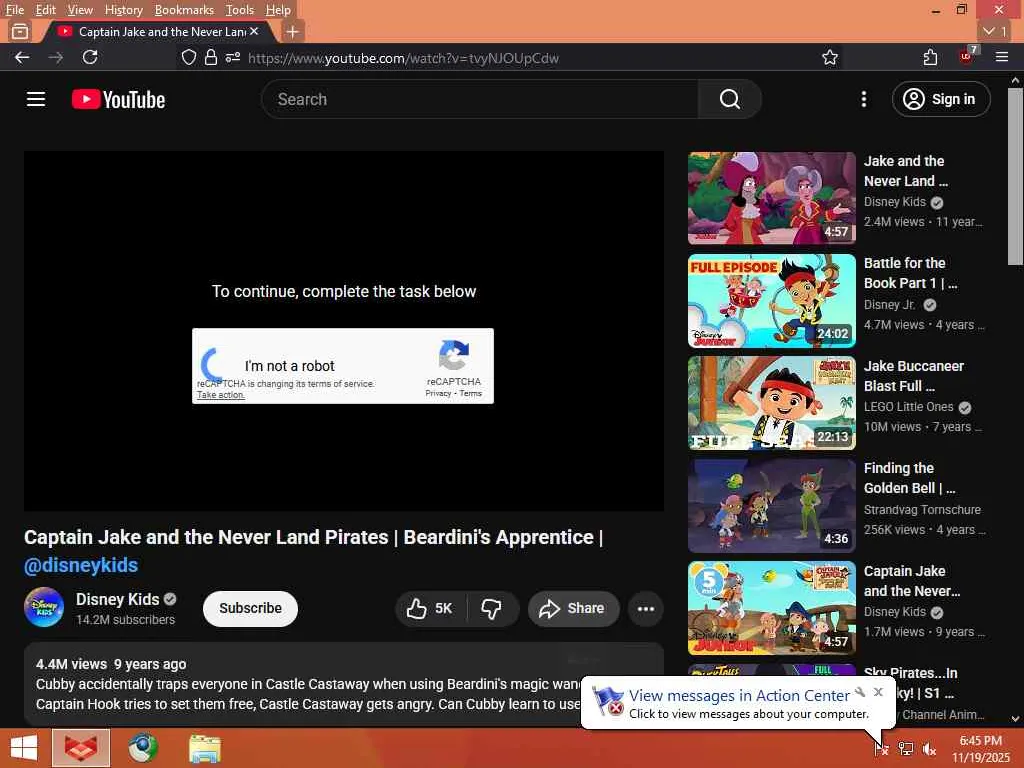Open the Help menu
The width and height of the screenshot is (1024, 768).
[x=278, y=10]
